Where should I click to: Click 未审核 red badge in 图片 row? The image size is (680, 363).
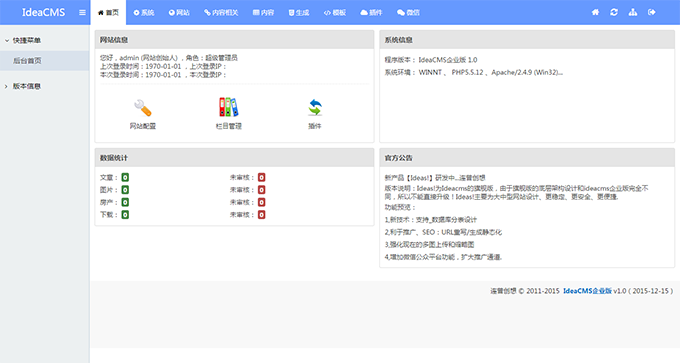(262, 190)
